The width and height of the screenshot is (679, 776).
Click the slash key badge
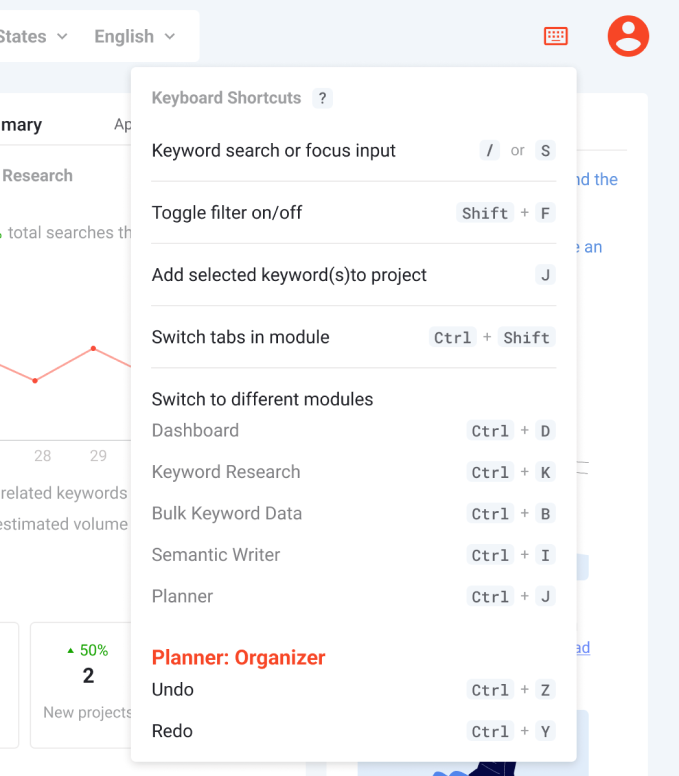[489, 150]
